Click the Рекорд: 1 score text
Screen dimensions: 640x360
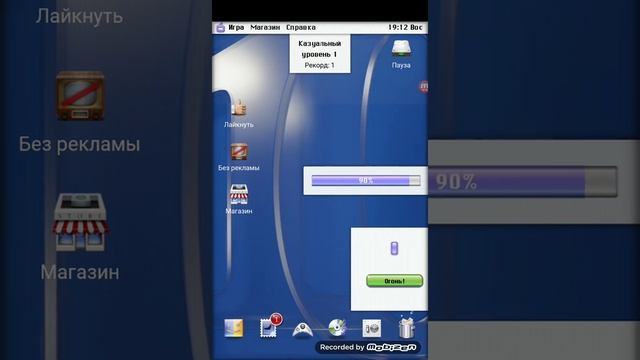(320, 65)
